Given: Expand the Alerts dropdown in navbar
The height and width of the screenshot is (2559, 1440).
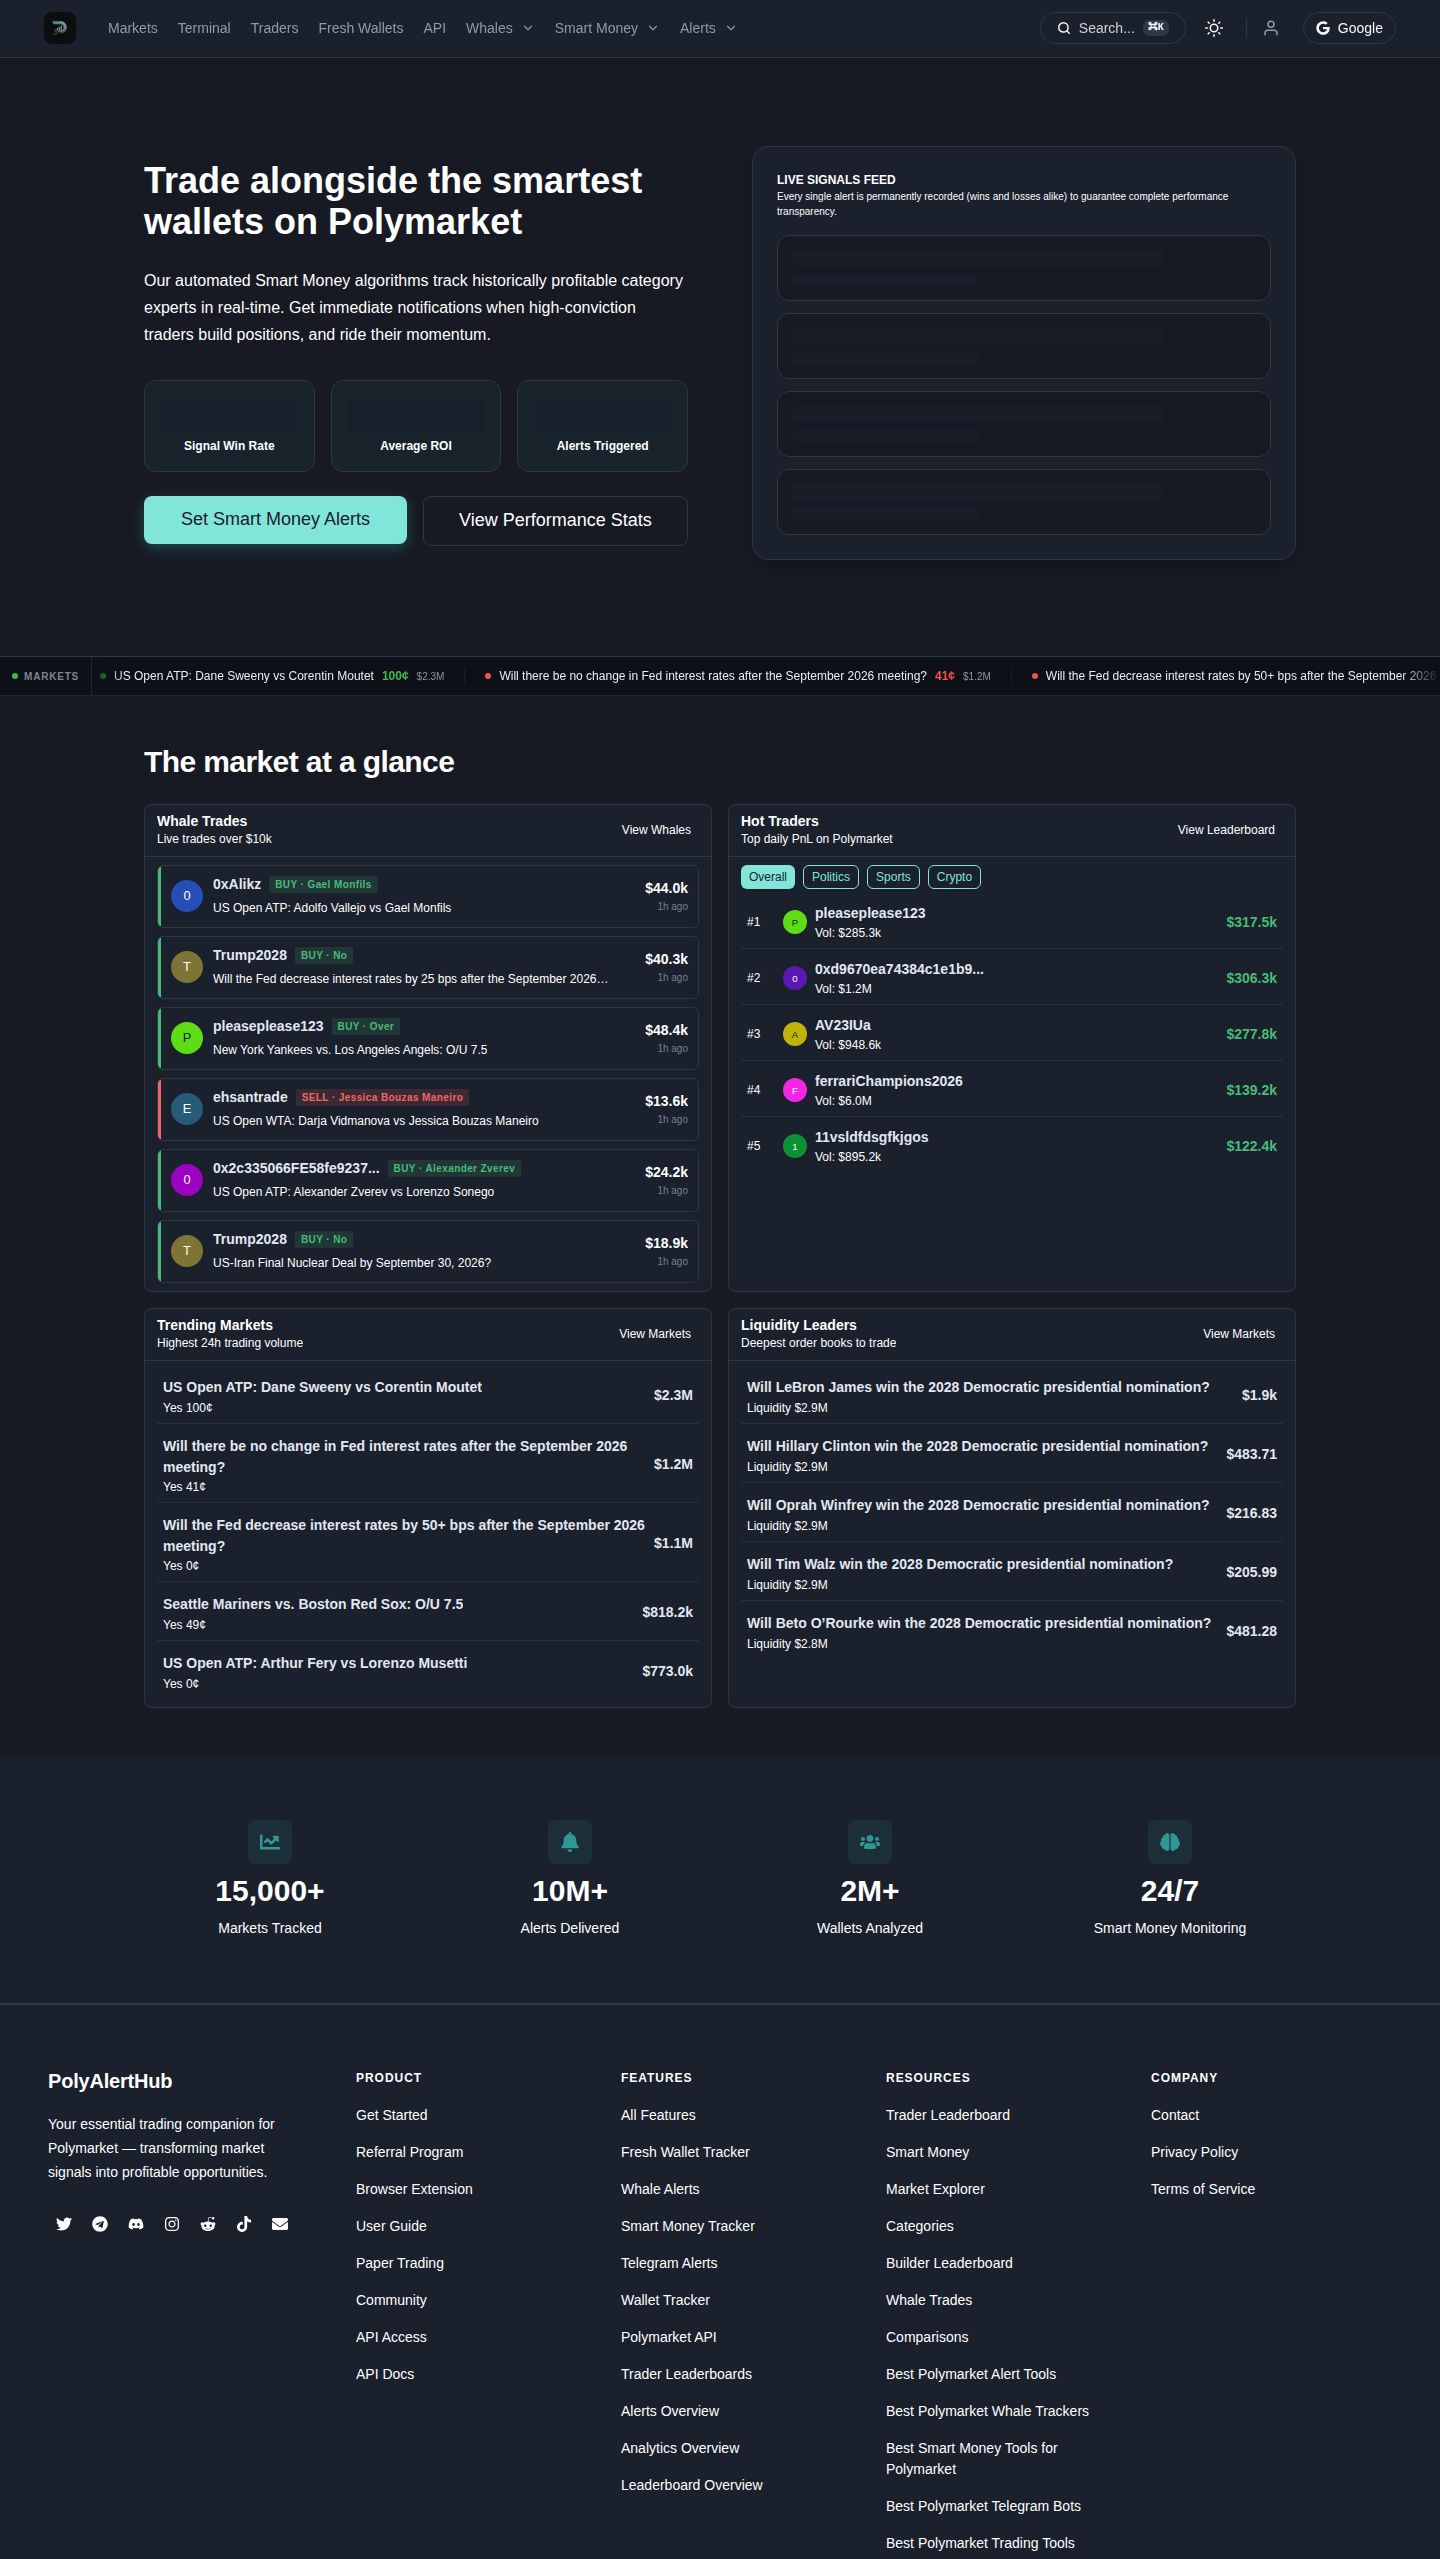Looking at the screenshot, I should pyautogui.click(x=708, y=28).
